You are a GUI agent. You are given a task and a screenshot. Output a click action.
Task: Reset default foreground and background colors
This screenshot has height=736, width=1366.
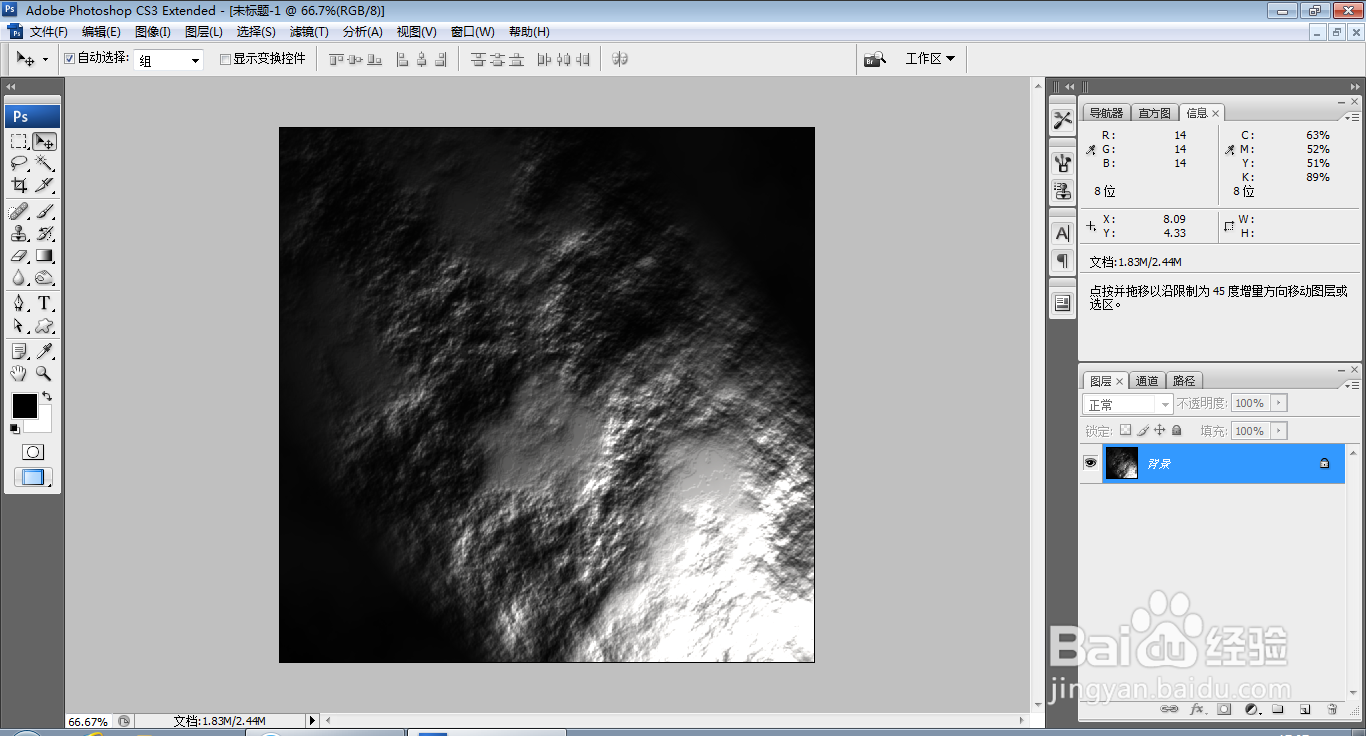click(x=14, y=428)
